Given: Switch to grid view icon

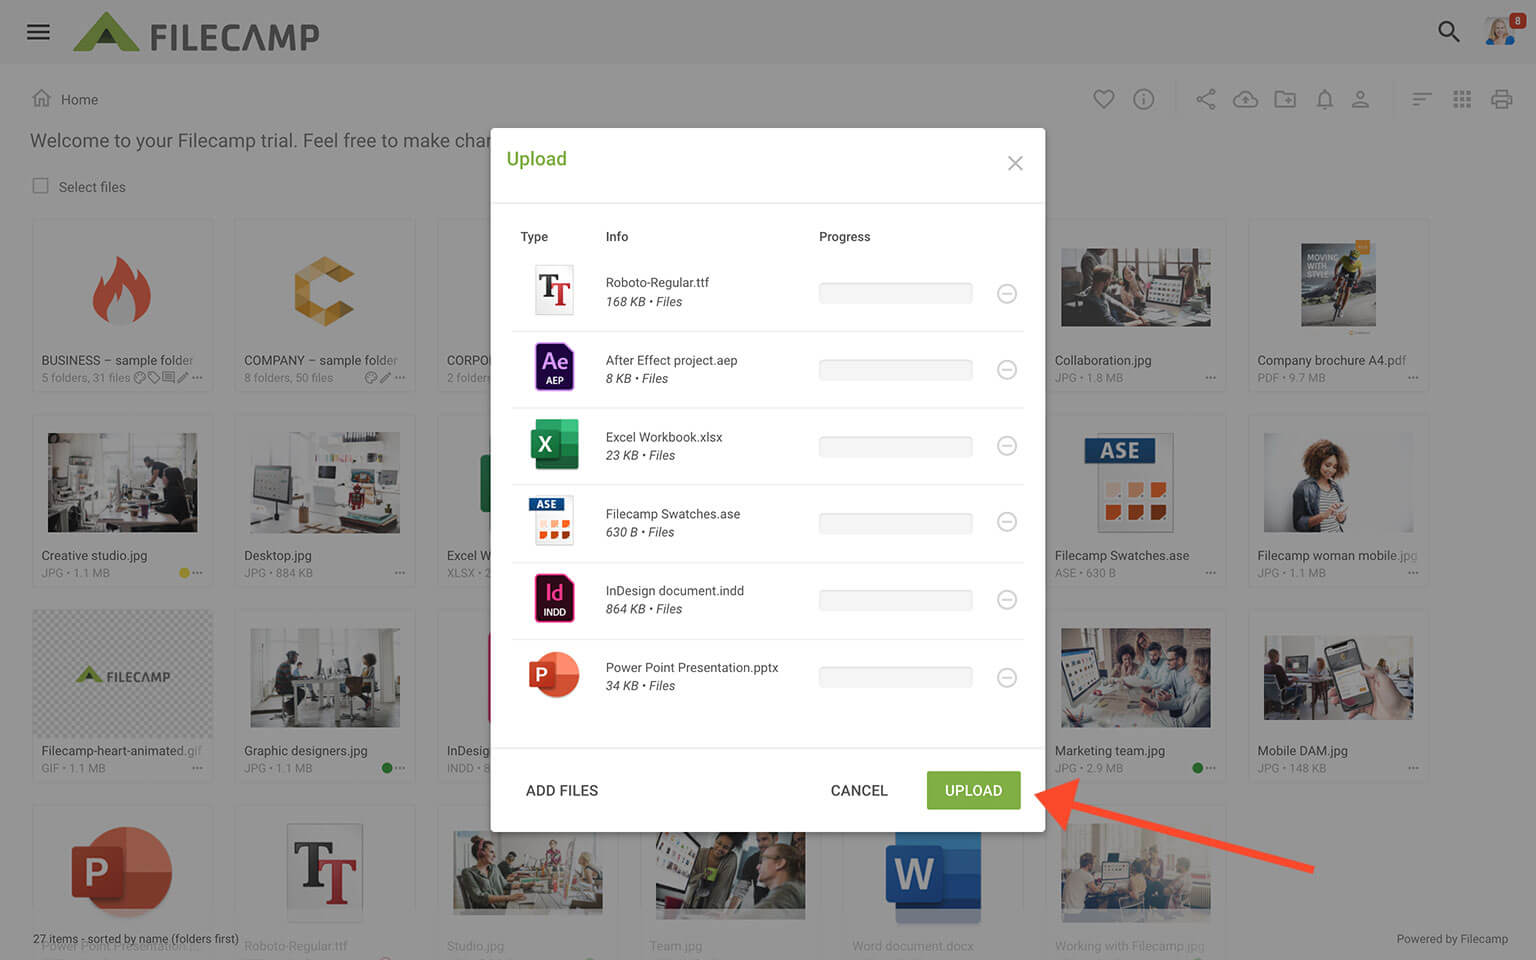Looking at the screenshot, I should pos(1462,99).
